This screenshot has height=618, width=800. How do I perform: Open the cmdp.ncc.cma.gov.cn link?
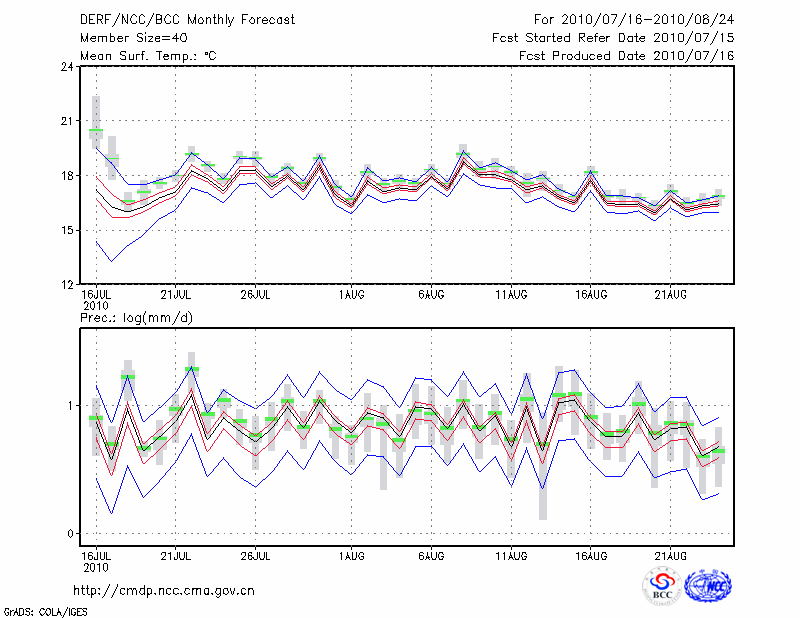tap(164, 590)
